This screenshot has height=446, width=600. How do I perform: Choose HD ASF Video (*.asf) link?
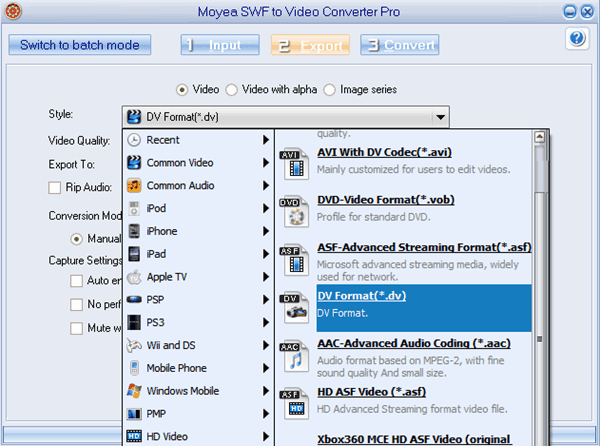click(371, 392)
